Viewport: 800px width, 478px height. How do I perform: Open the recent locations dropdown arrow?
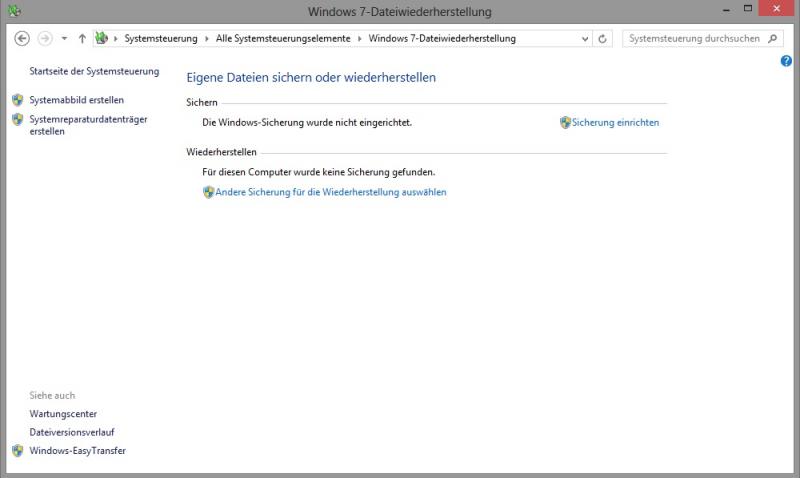[64, 38]
